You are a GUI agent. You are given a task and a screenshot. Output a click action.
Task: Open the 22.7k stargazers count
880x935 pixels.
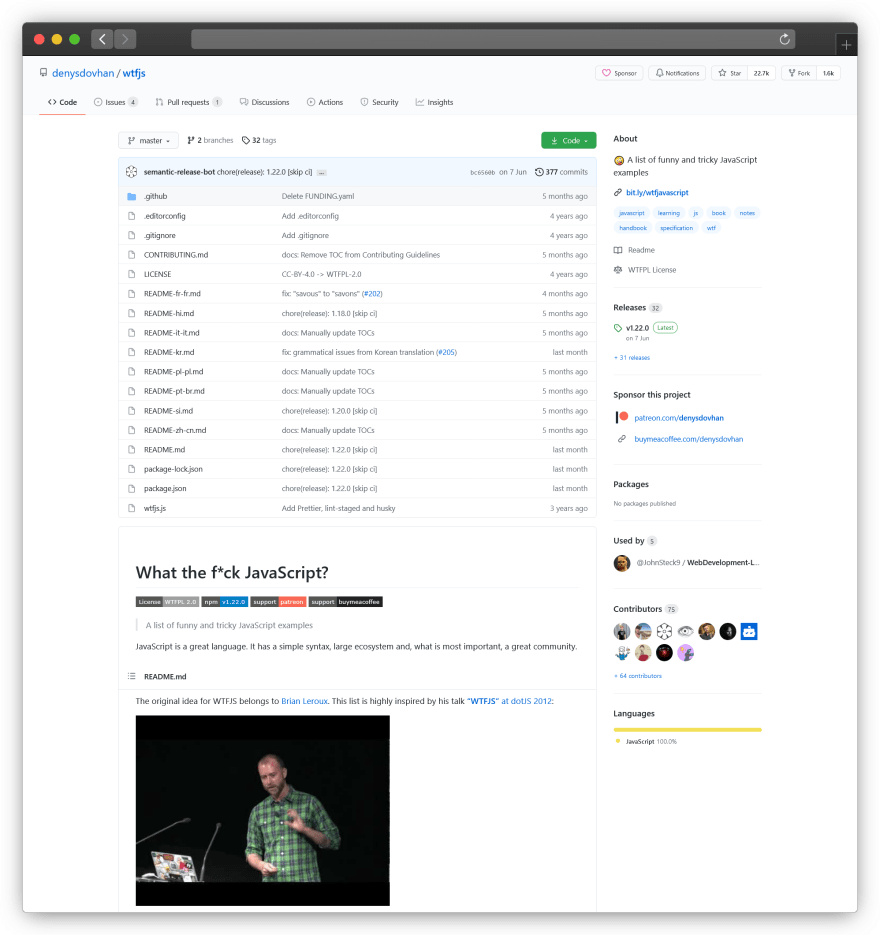coord(761,73)
